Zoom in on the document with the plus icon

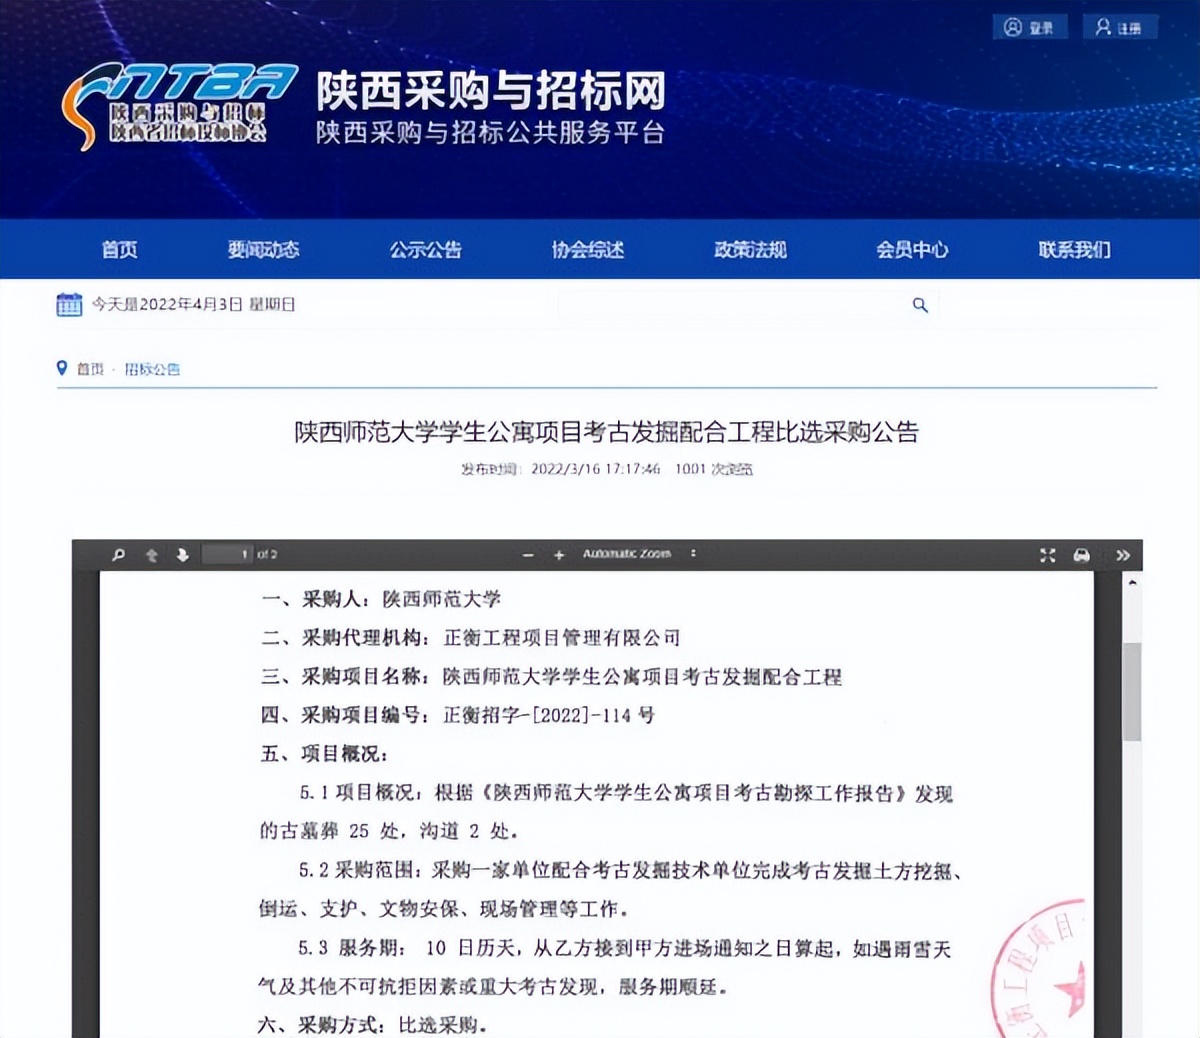[x=558, y=553]
